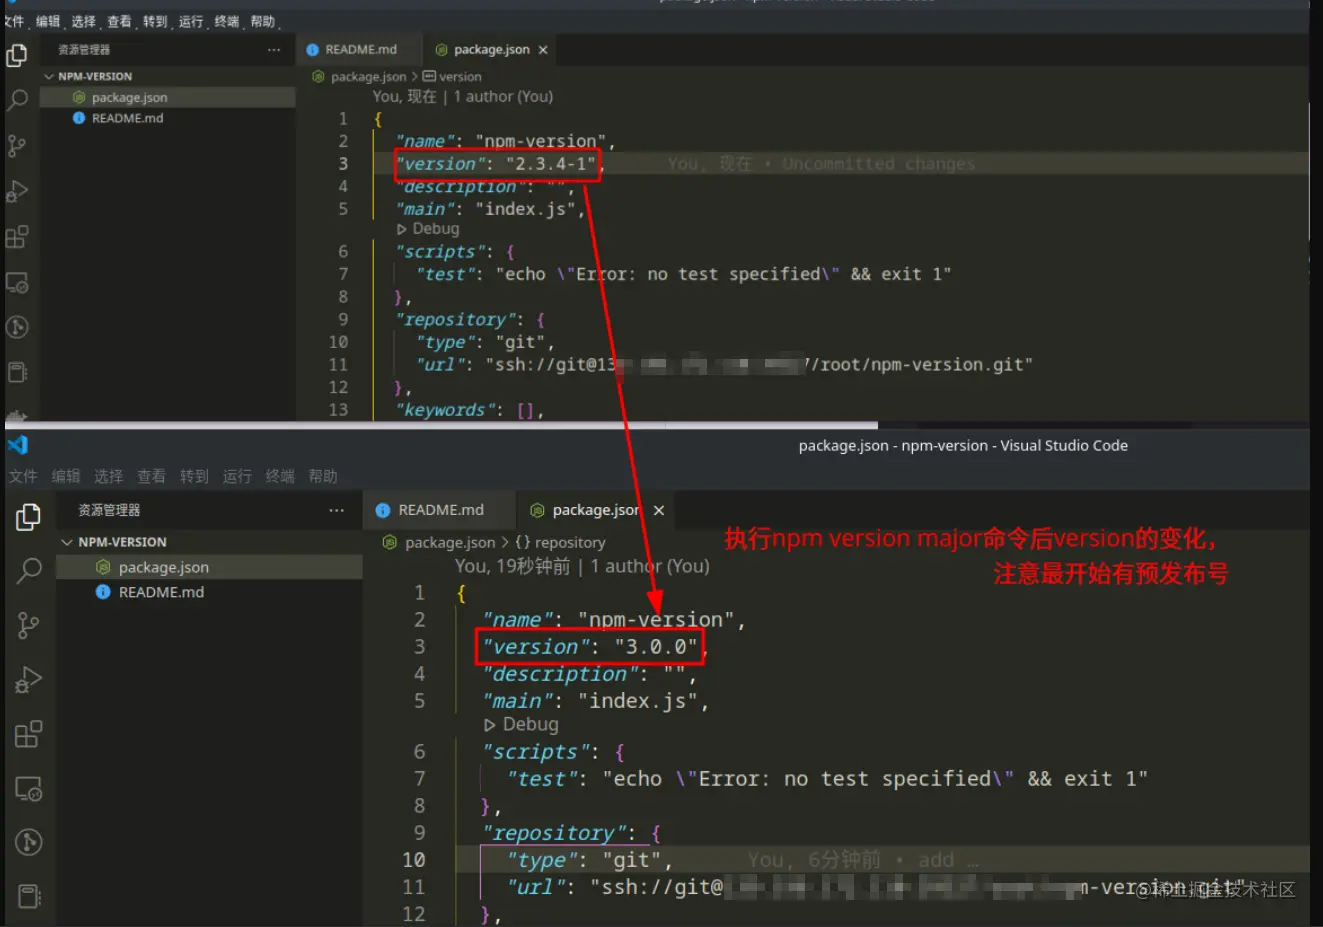Open 选择 menu in lower window
This screenshot has height=927, width=1323.
point(109,476)
